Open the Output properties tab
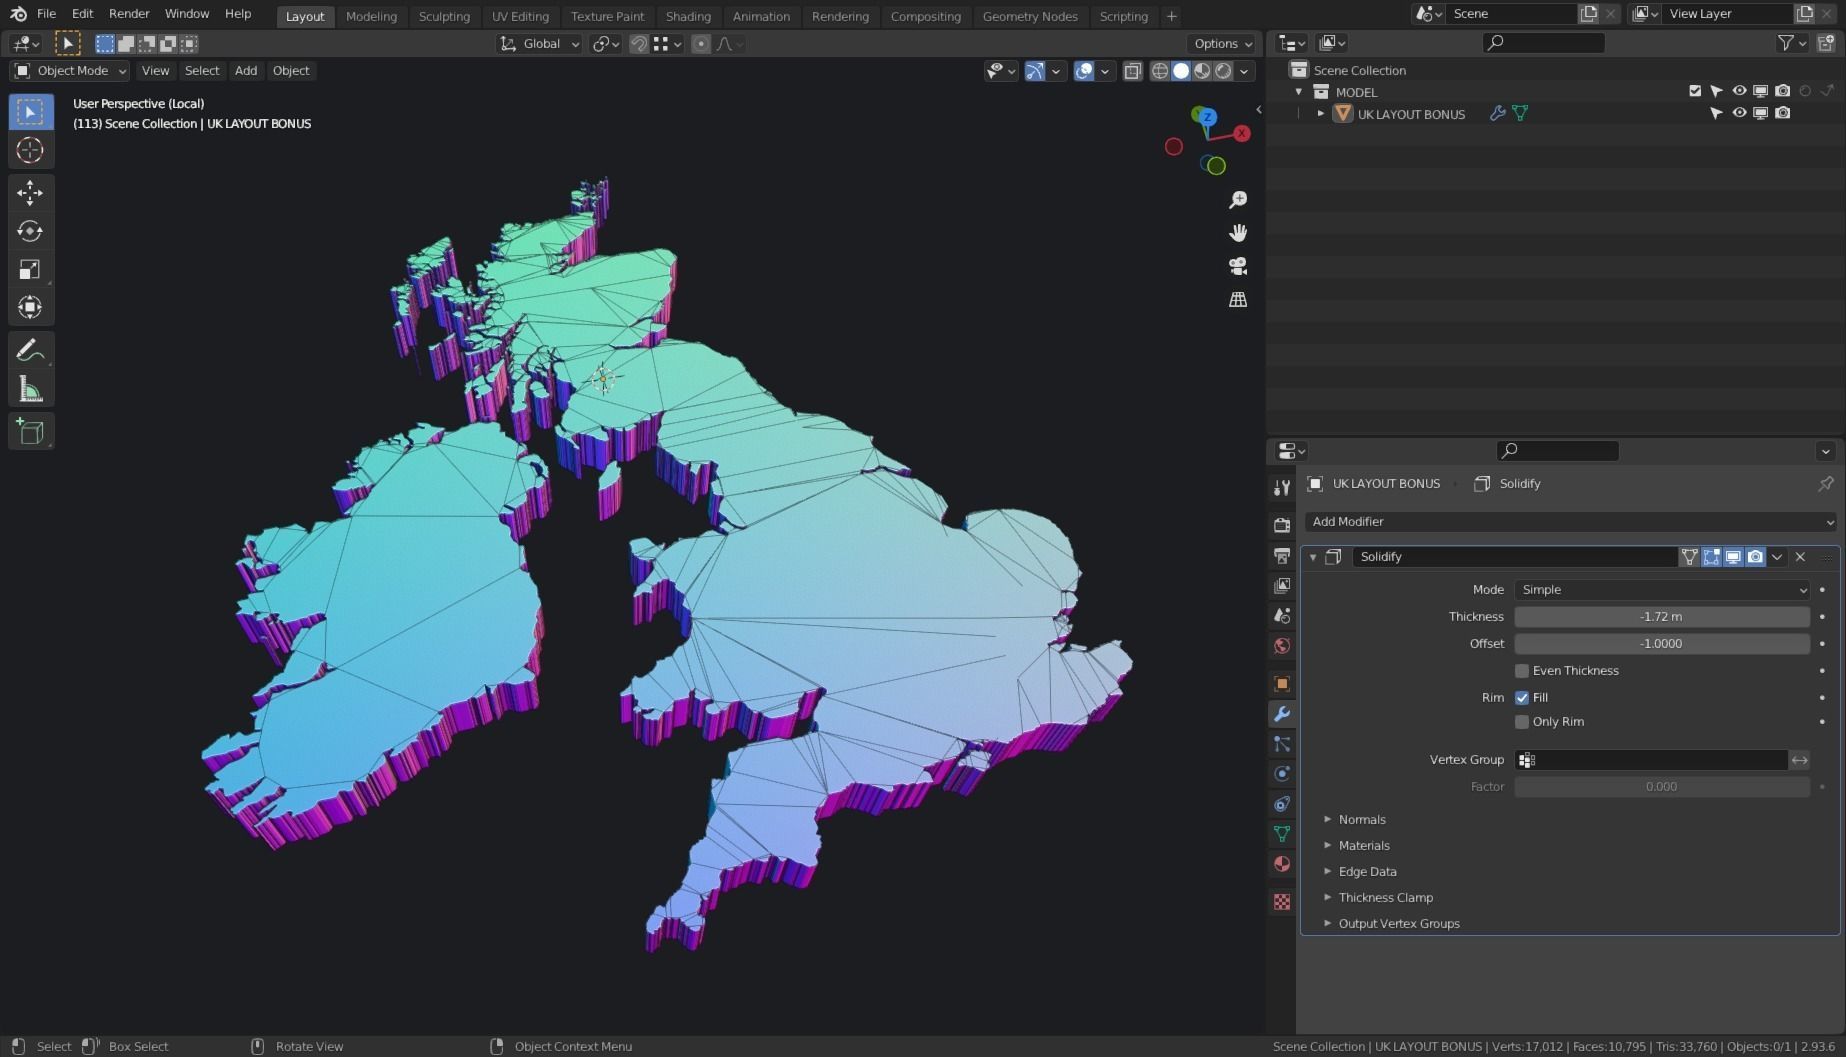This screenshot has height=1057, width=1846. 1282,555
